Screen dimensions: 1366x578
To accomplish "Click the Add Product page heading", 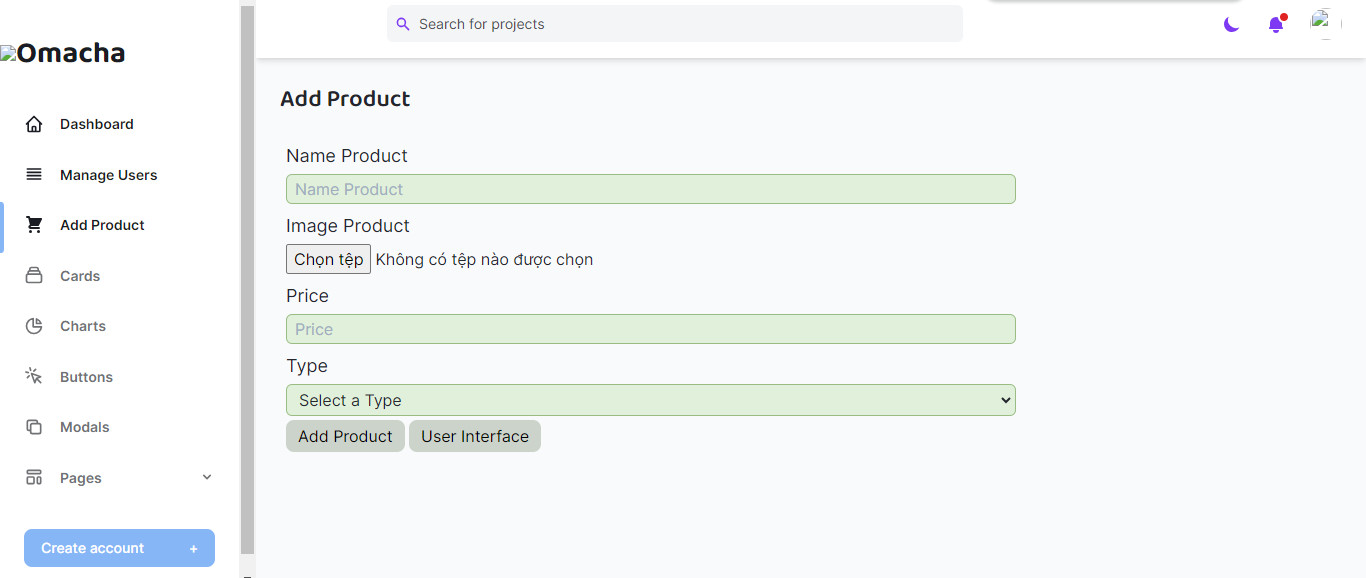I will pyautogui.click(x=345, y=99).
